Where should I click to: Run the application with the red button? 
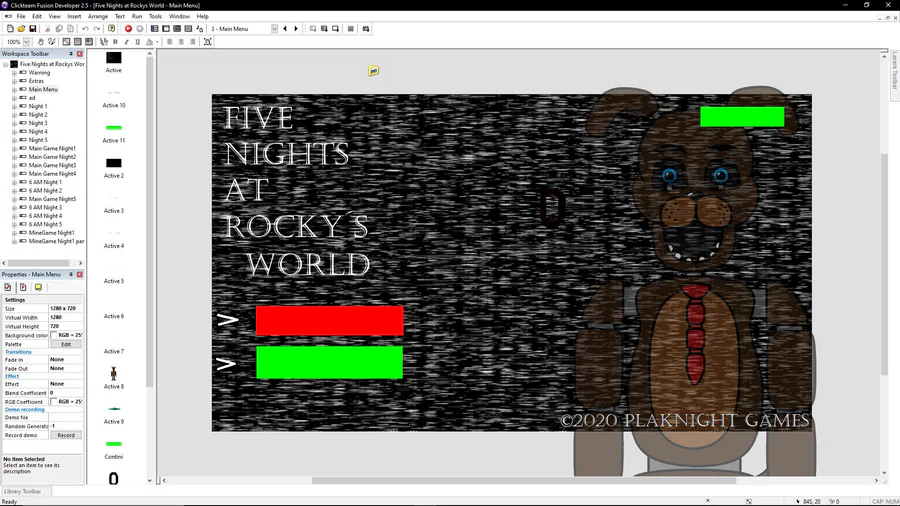pos(128,29)
